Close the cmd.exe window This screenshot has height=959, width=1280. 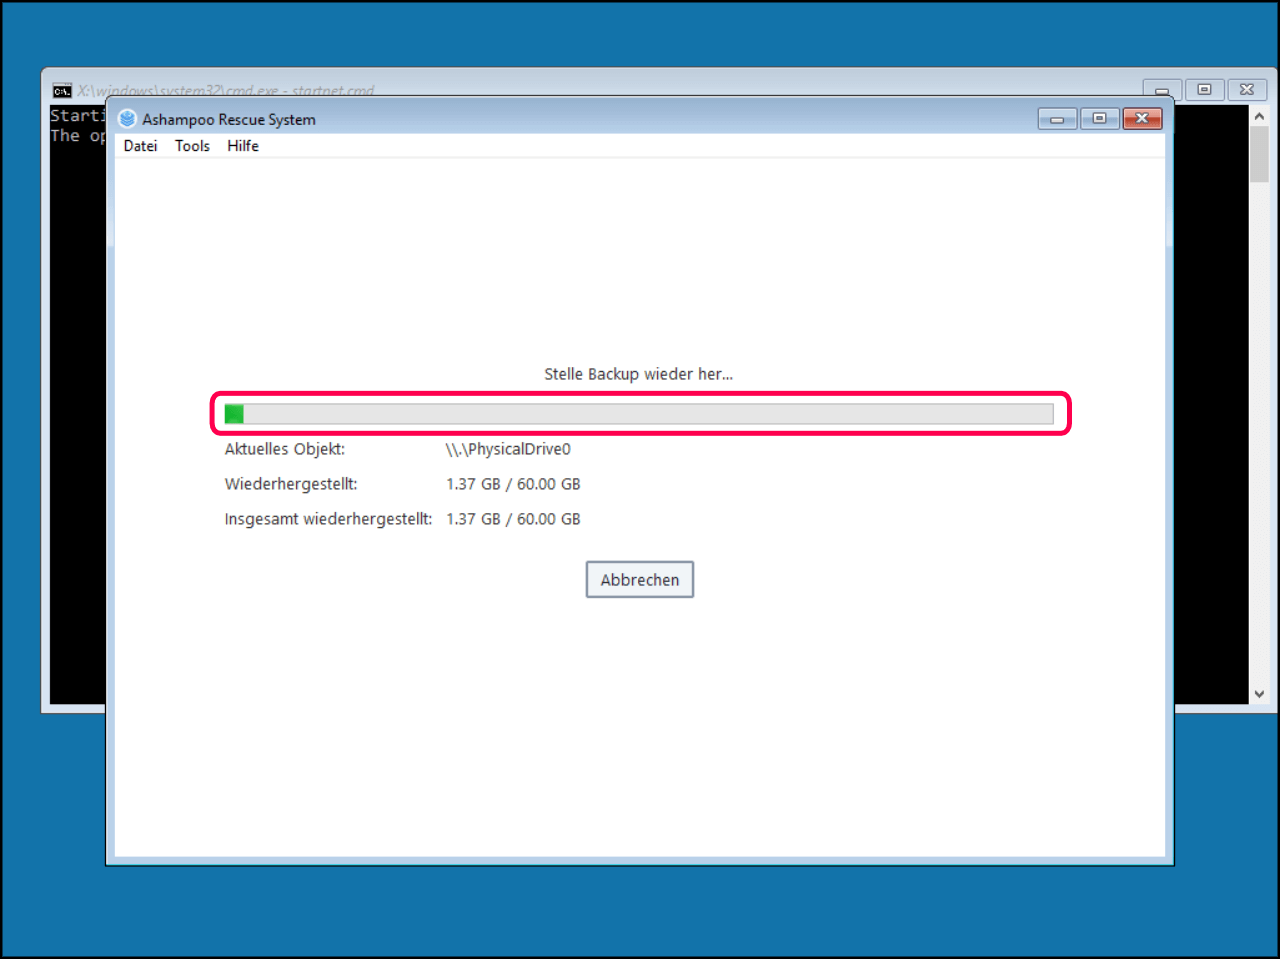(1247, 90)
